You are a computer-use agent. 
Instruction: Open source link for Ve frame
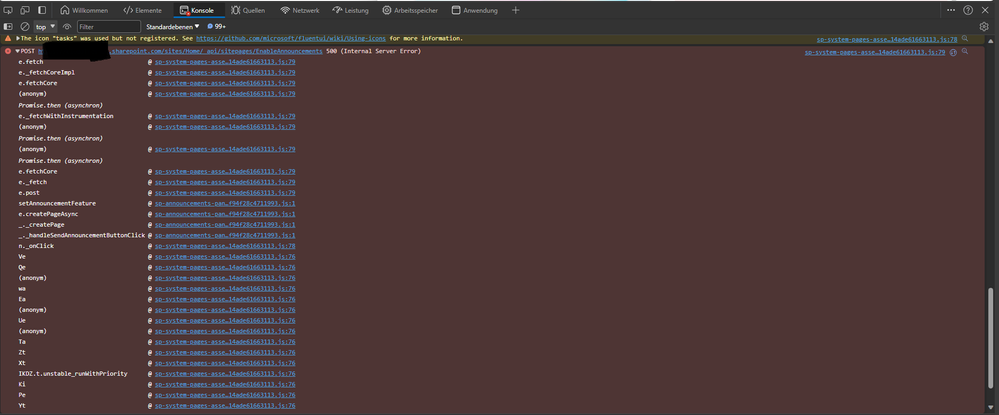pyautogui.click(x=225, y=256)
